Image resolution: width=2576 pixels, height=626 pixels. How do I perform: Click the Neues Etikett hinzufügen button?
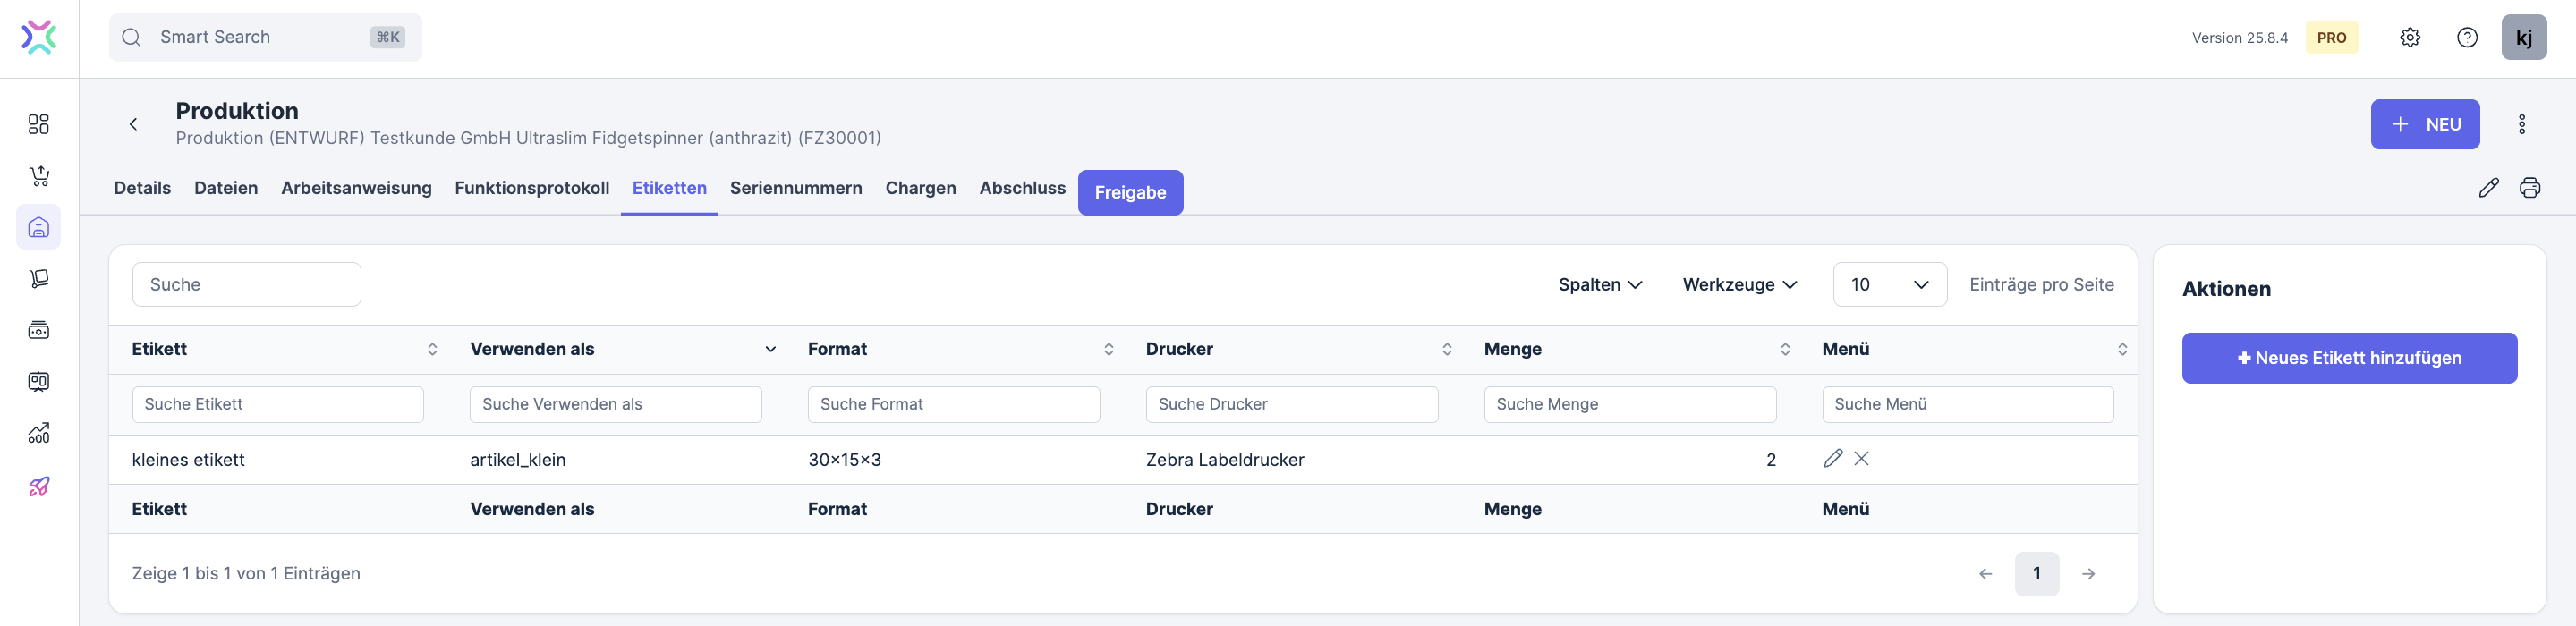[2348, 358]
